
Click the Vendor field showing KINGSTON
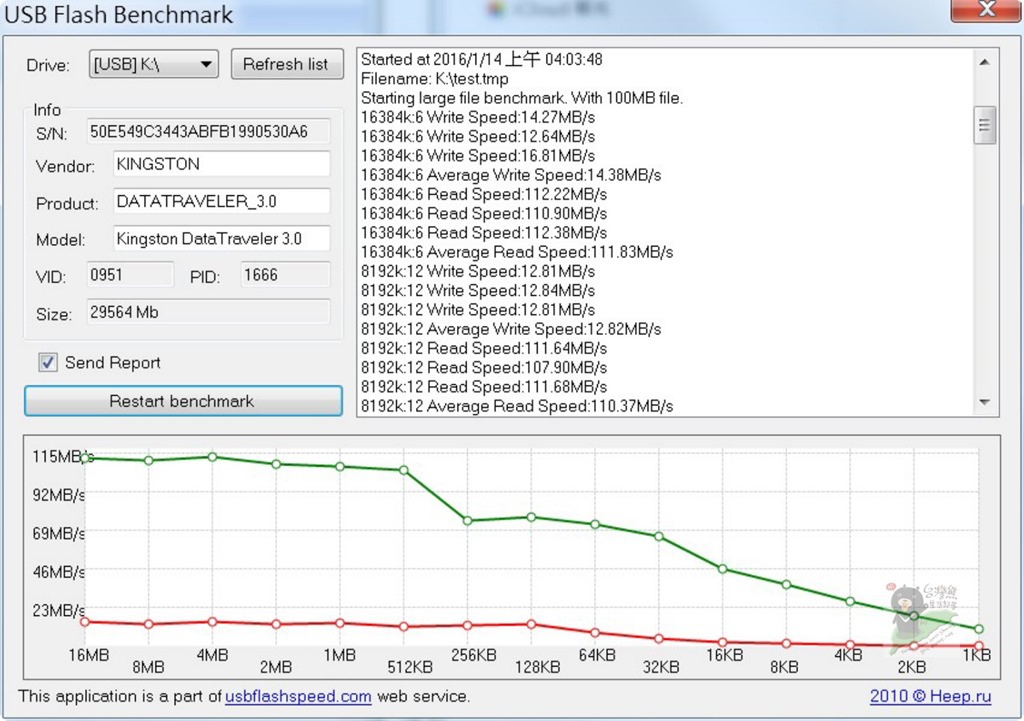221,164
